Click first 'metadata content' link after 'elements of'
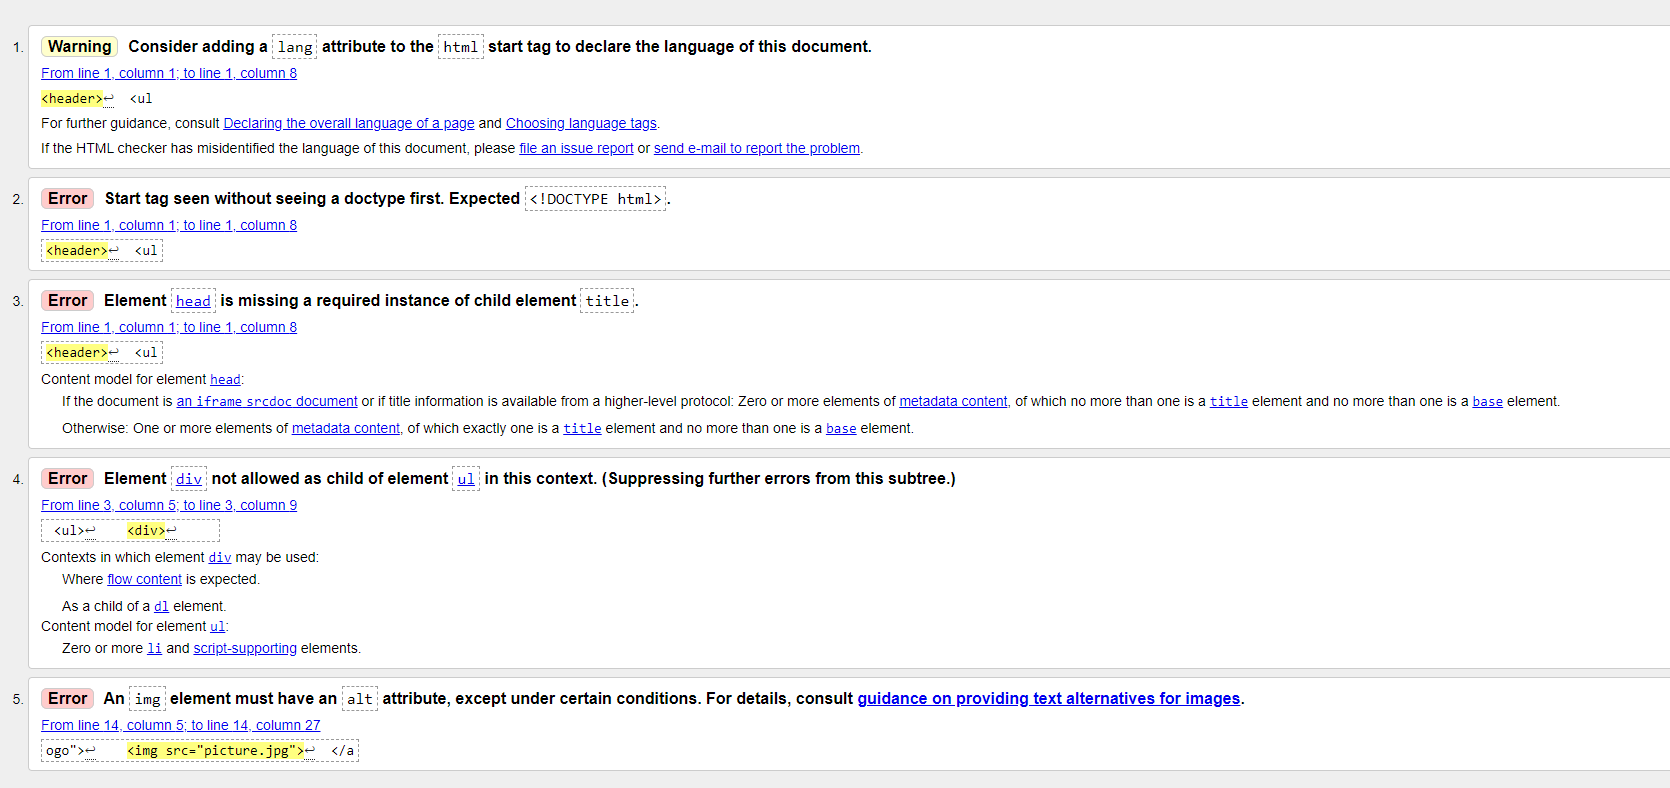The width and height of the screenshot is (1670, 788). tap(953, 401)
